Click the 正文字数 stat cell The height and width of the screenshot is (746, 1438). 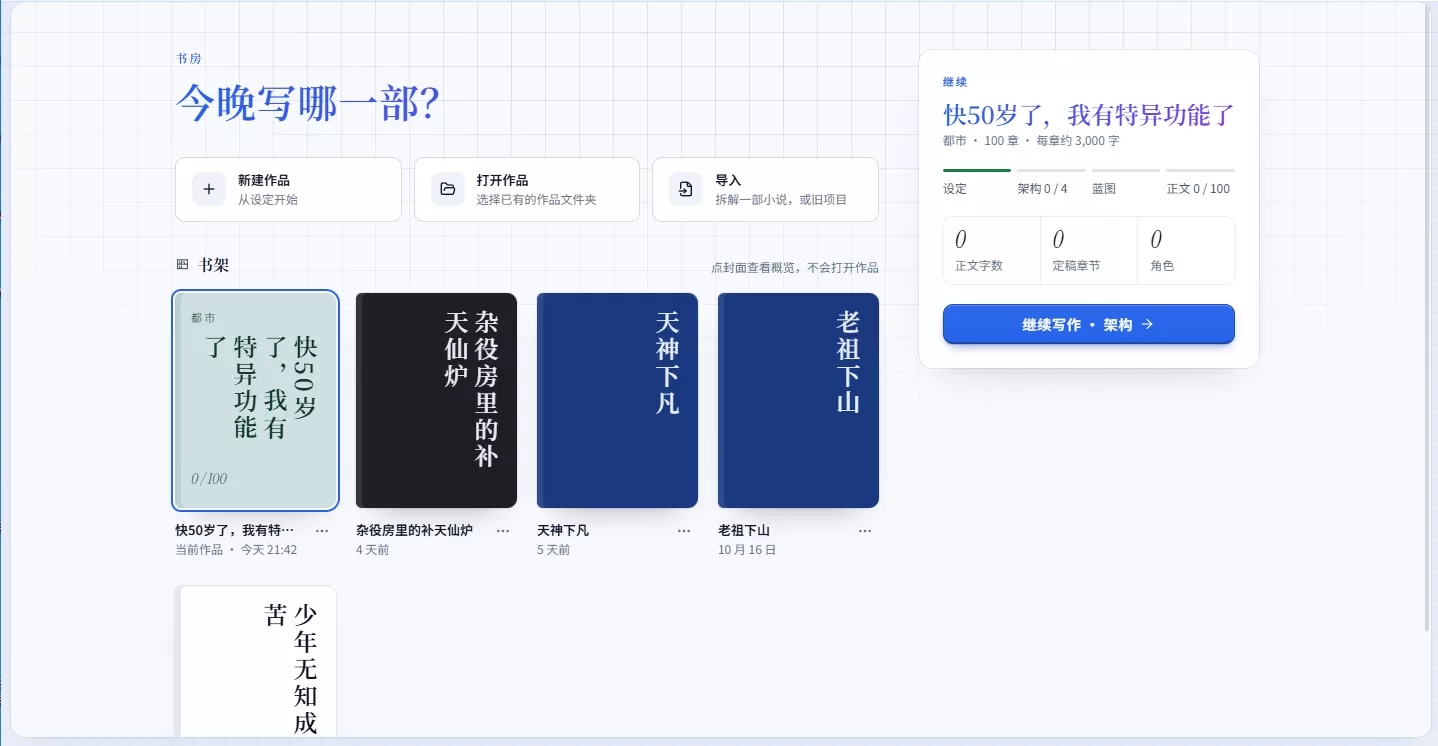(x=992, y=251)
